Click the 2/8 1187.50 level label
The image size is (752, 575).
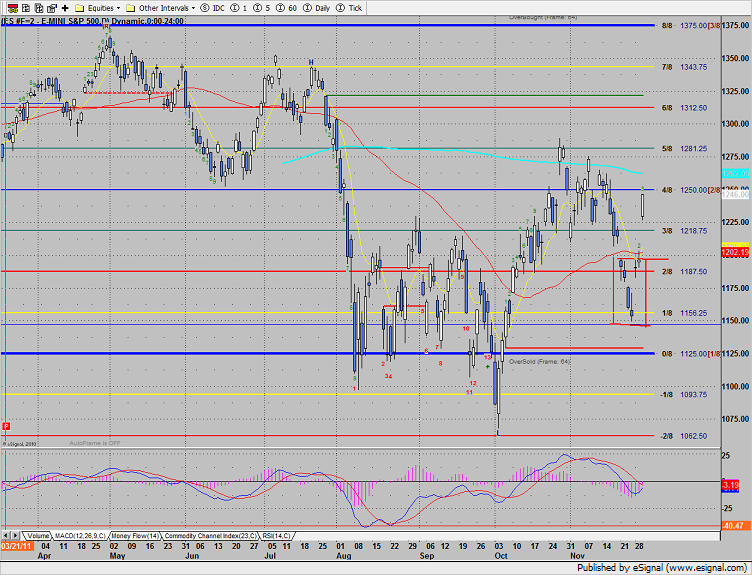pyautogui.click(x=684, y=271)
